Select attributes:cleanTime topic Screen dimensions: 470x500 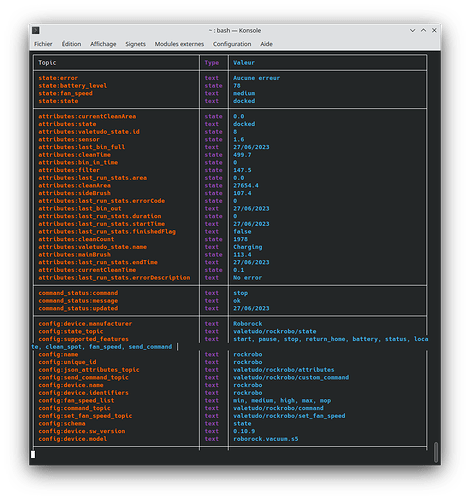[x=74, y=155]
